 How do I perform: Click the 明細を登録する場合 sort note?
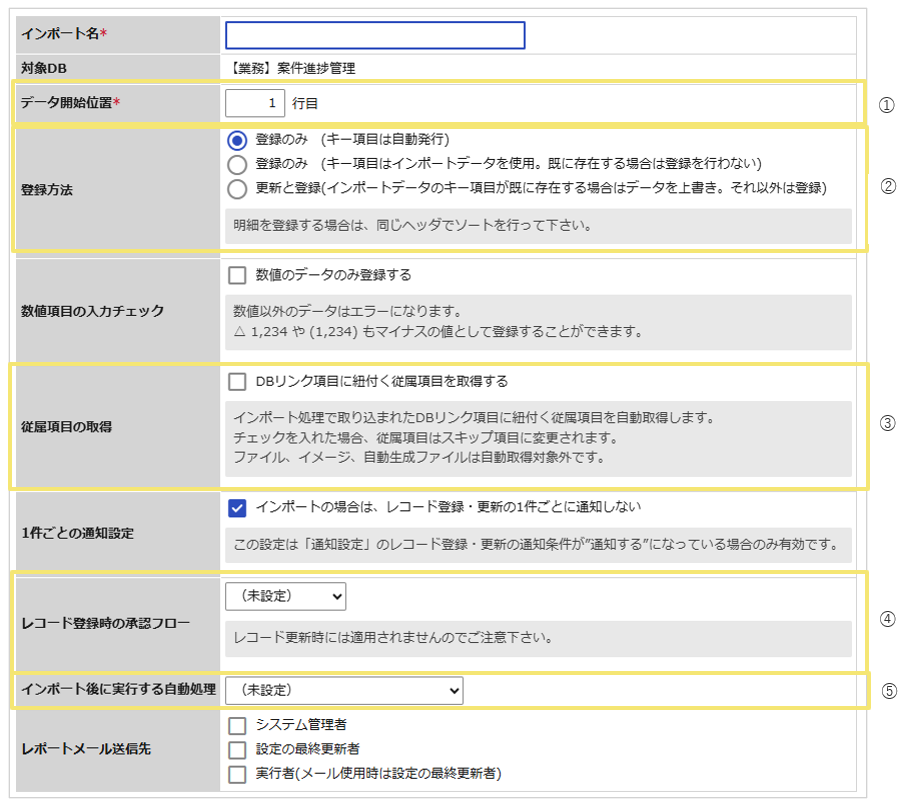coord(413,225)
